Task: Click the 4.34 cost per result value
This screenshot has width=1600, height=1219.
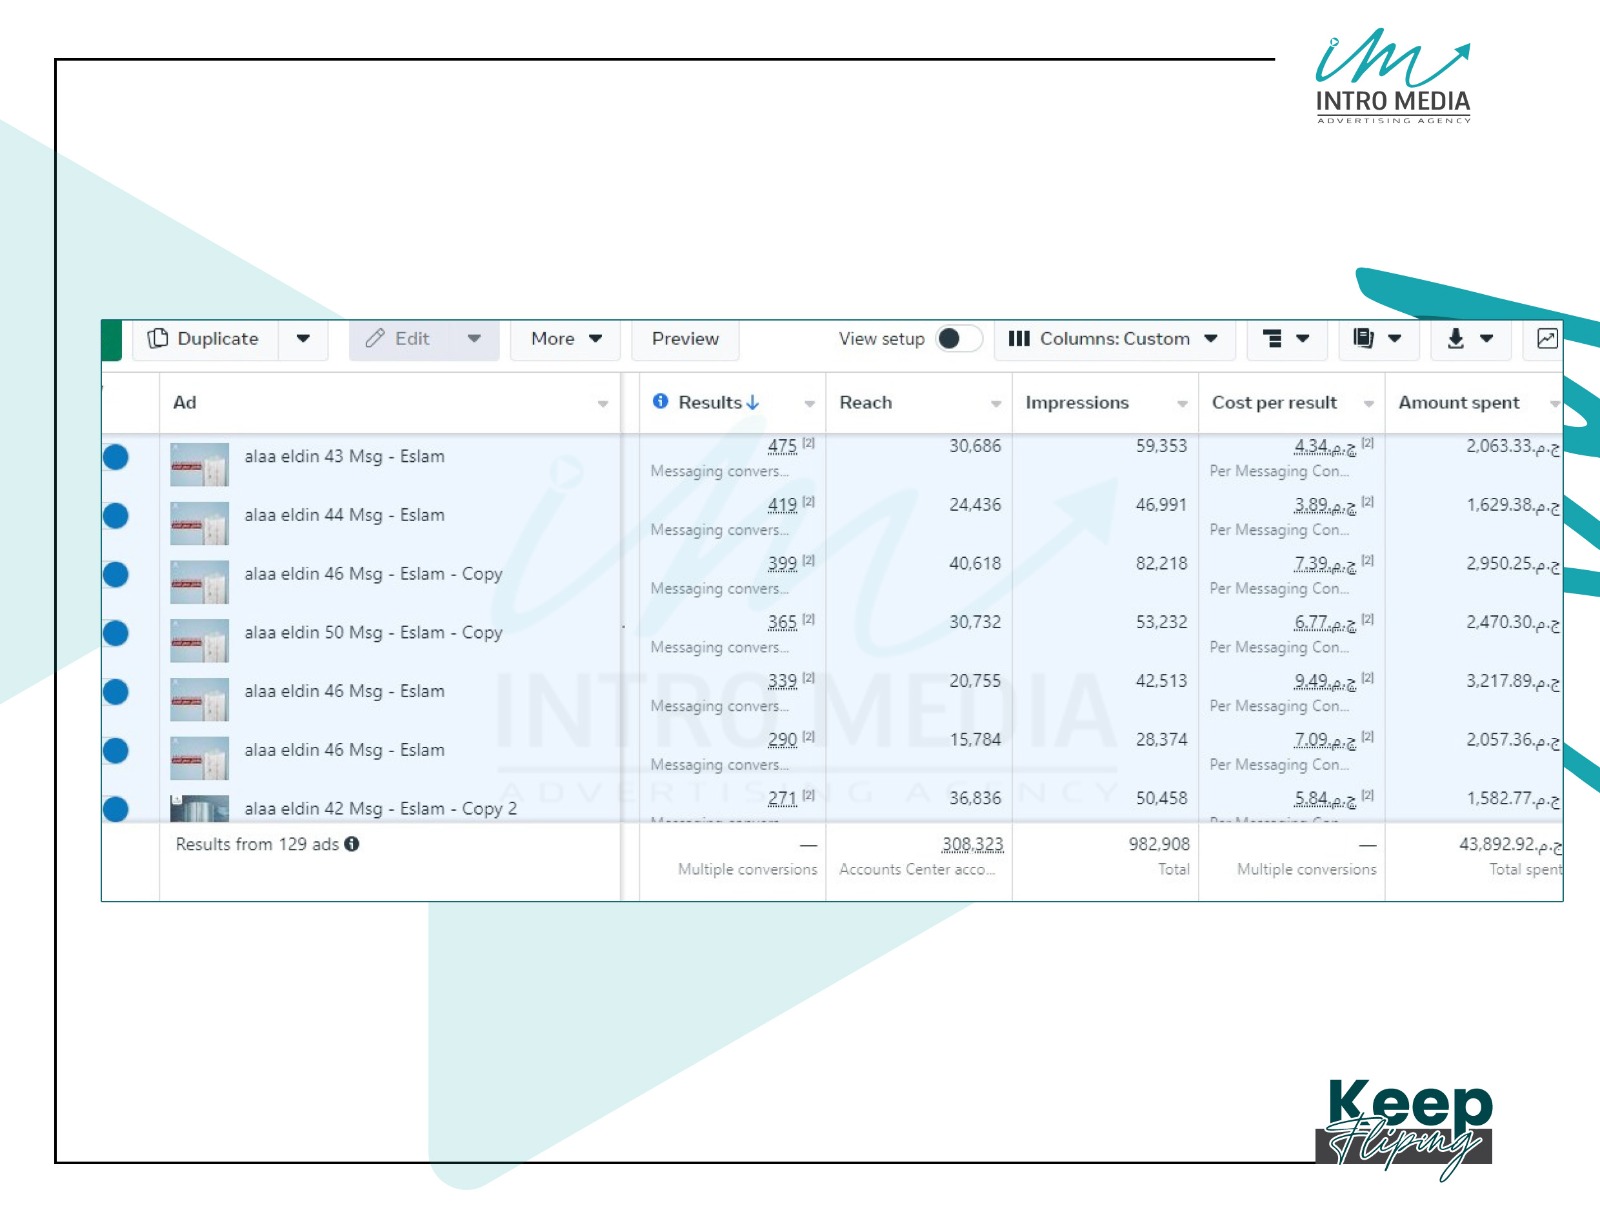Action: coord(1325,446)
